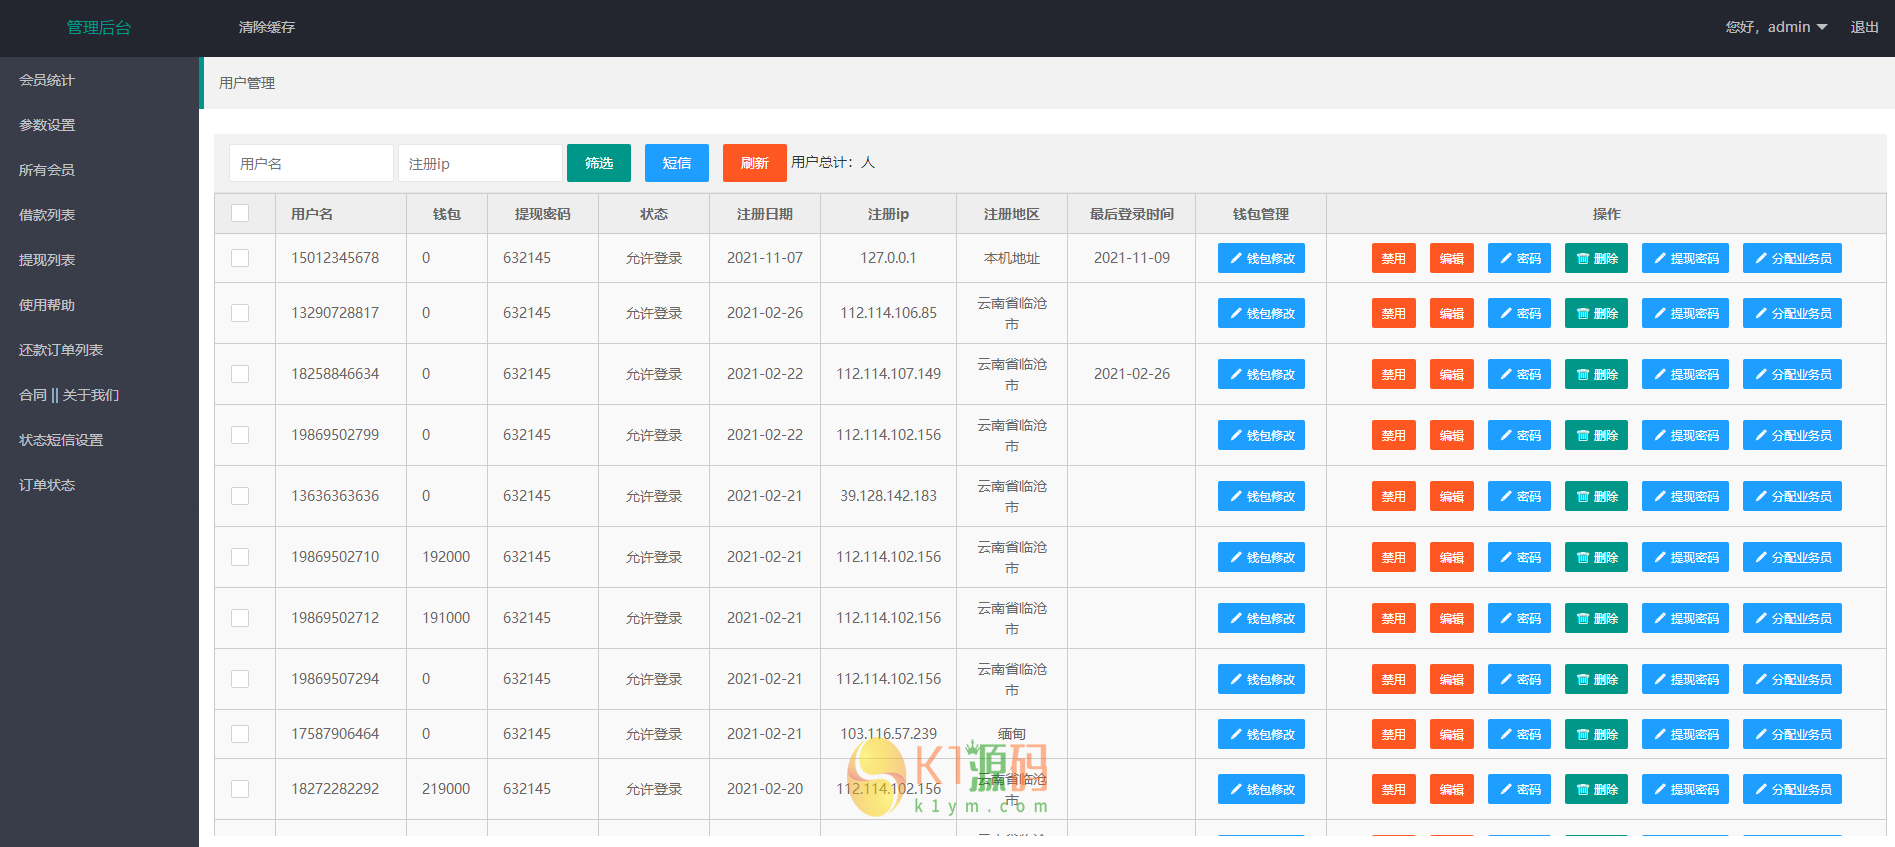Click the green 筛选 filter button

click(x=598, y=163)
